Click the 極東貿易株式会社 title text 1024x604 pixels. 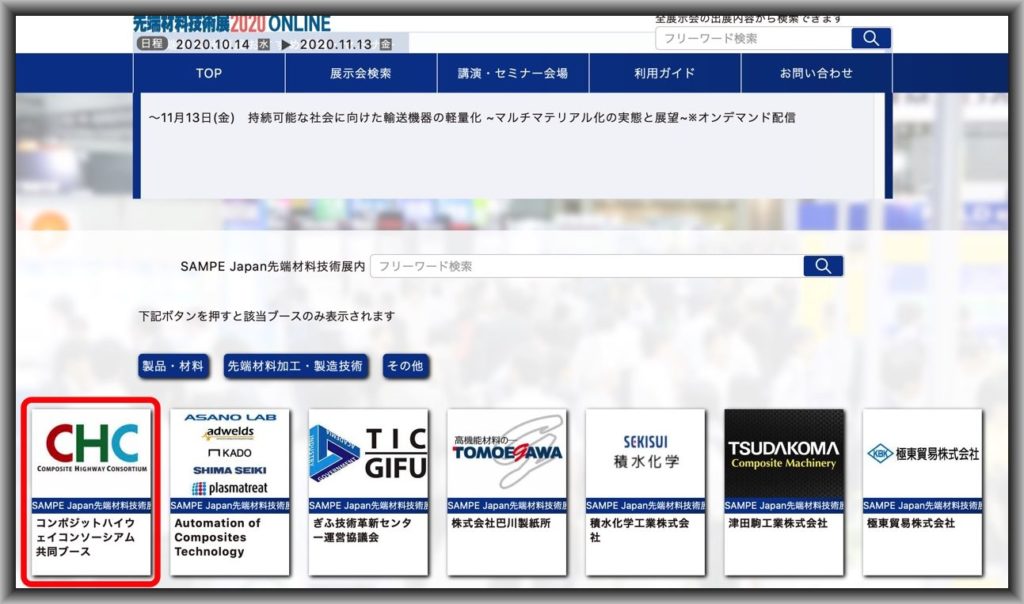pos(911,523)
